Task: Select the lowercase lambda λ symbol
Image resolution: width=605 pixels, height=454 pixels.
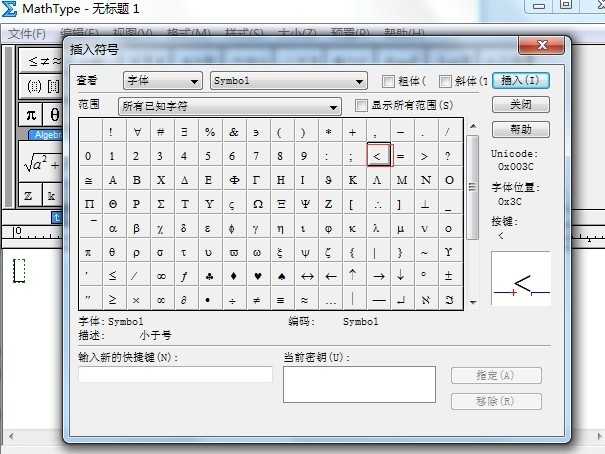Action: [377, 228]
